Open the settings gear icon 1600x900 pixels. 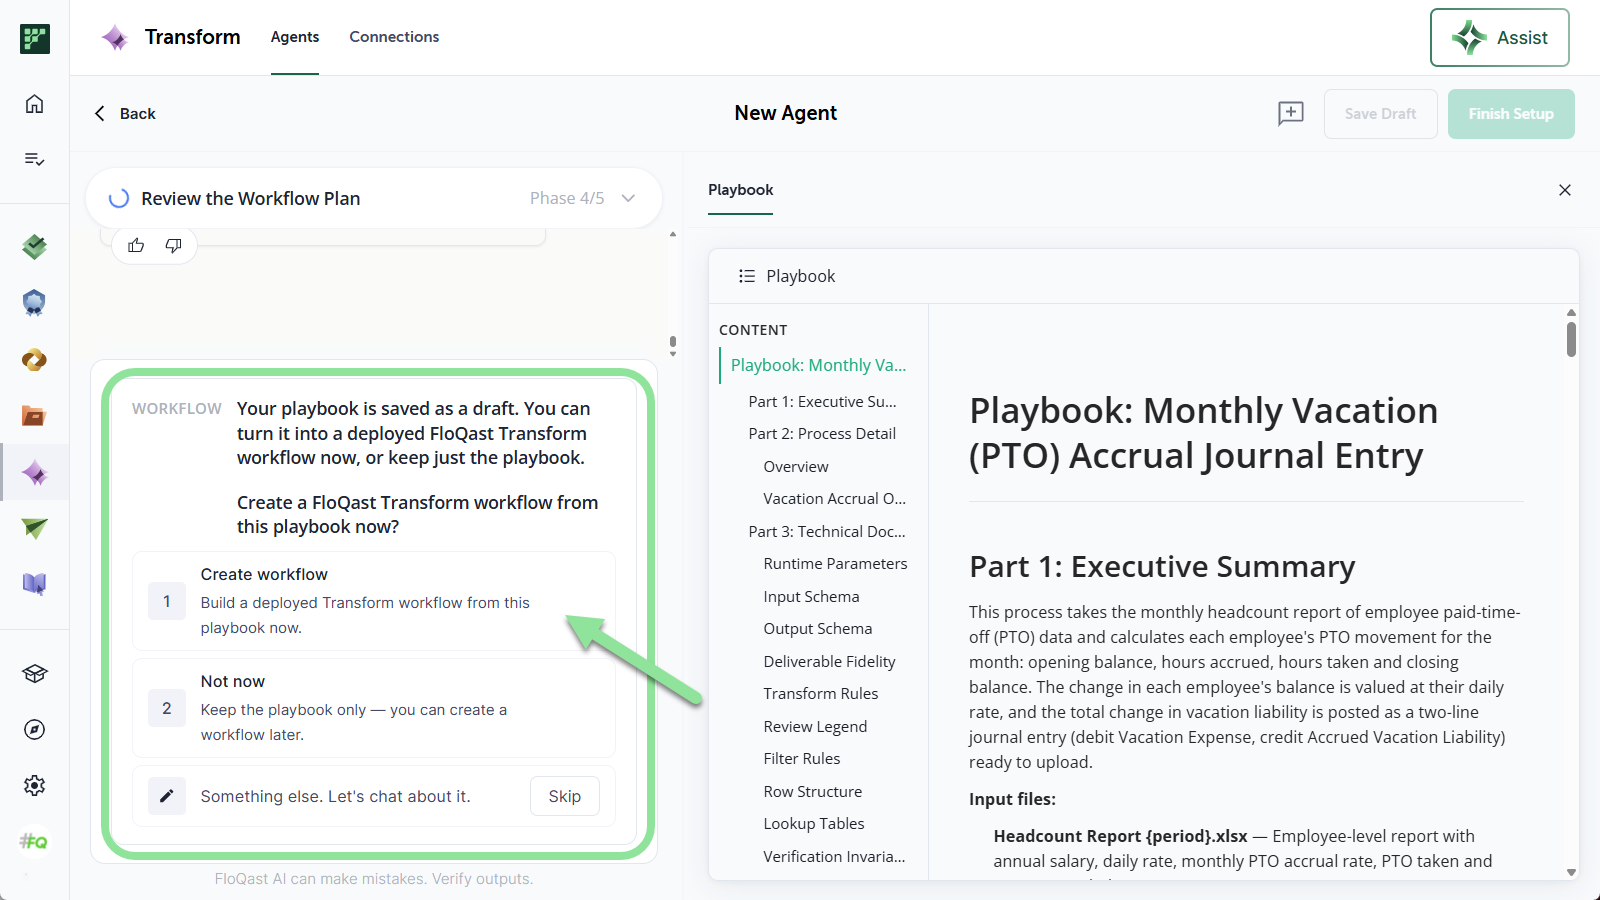[34, 785]
